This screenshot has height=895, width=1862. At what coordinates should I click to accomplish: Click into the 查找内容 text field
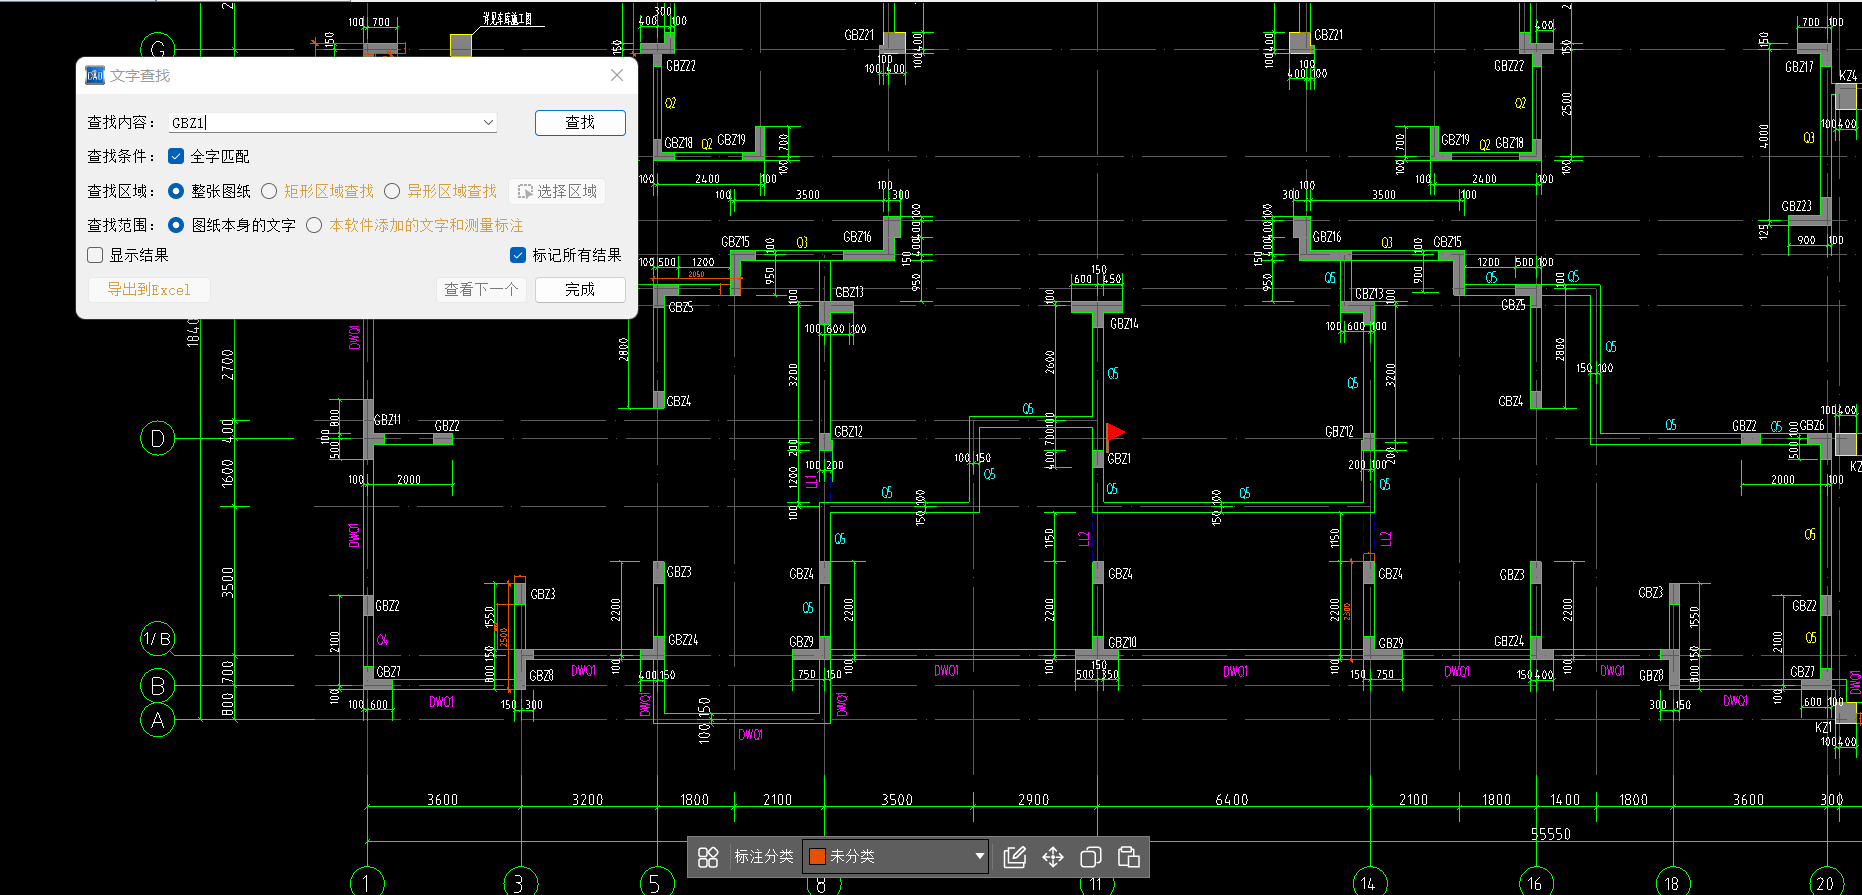[x=325, y=122]
